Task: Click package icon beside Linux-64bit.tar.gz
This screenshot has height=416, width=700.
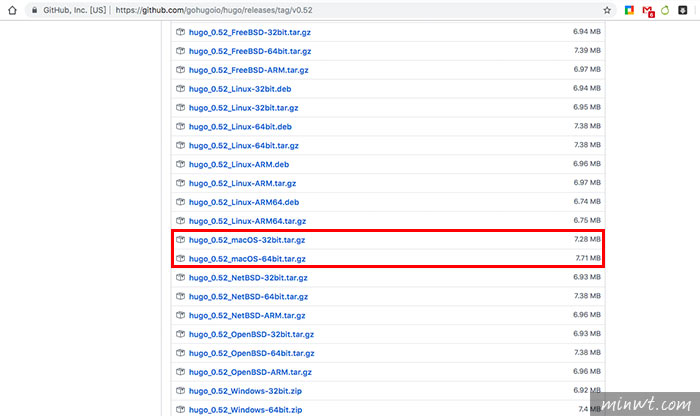Action: [x=180, y=145]
